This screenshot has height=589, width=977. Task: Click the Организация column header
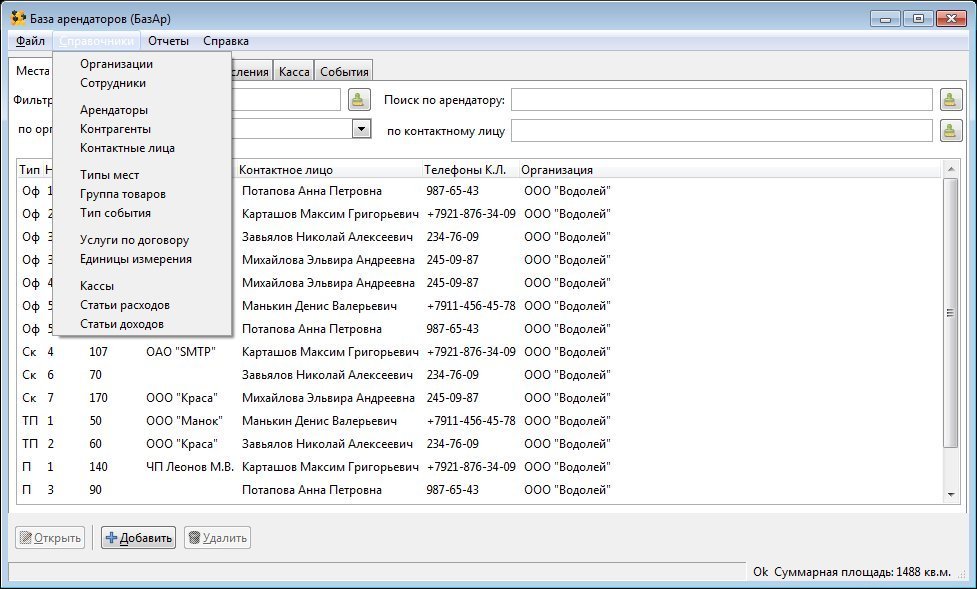[557, 170]
